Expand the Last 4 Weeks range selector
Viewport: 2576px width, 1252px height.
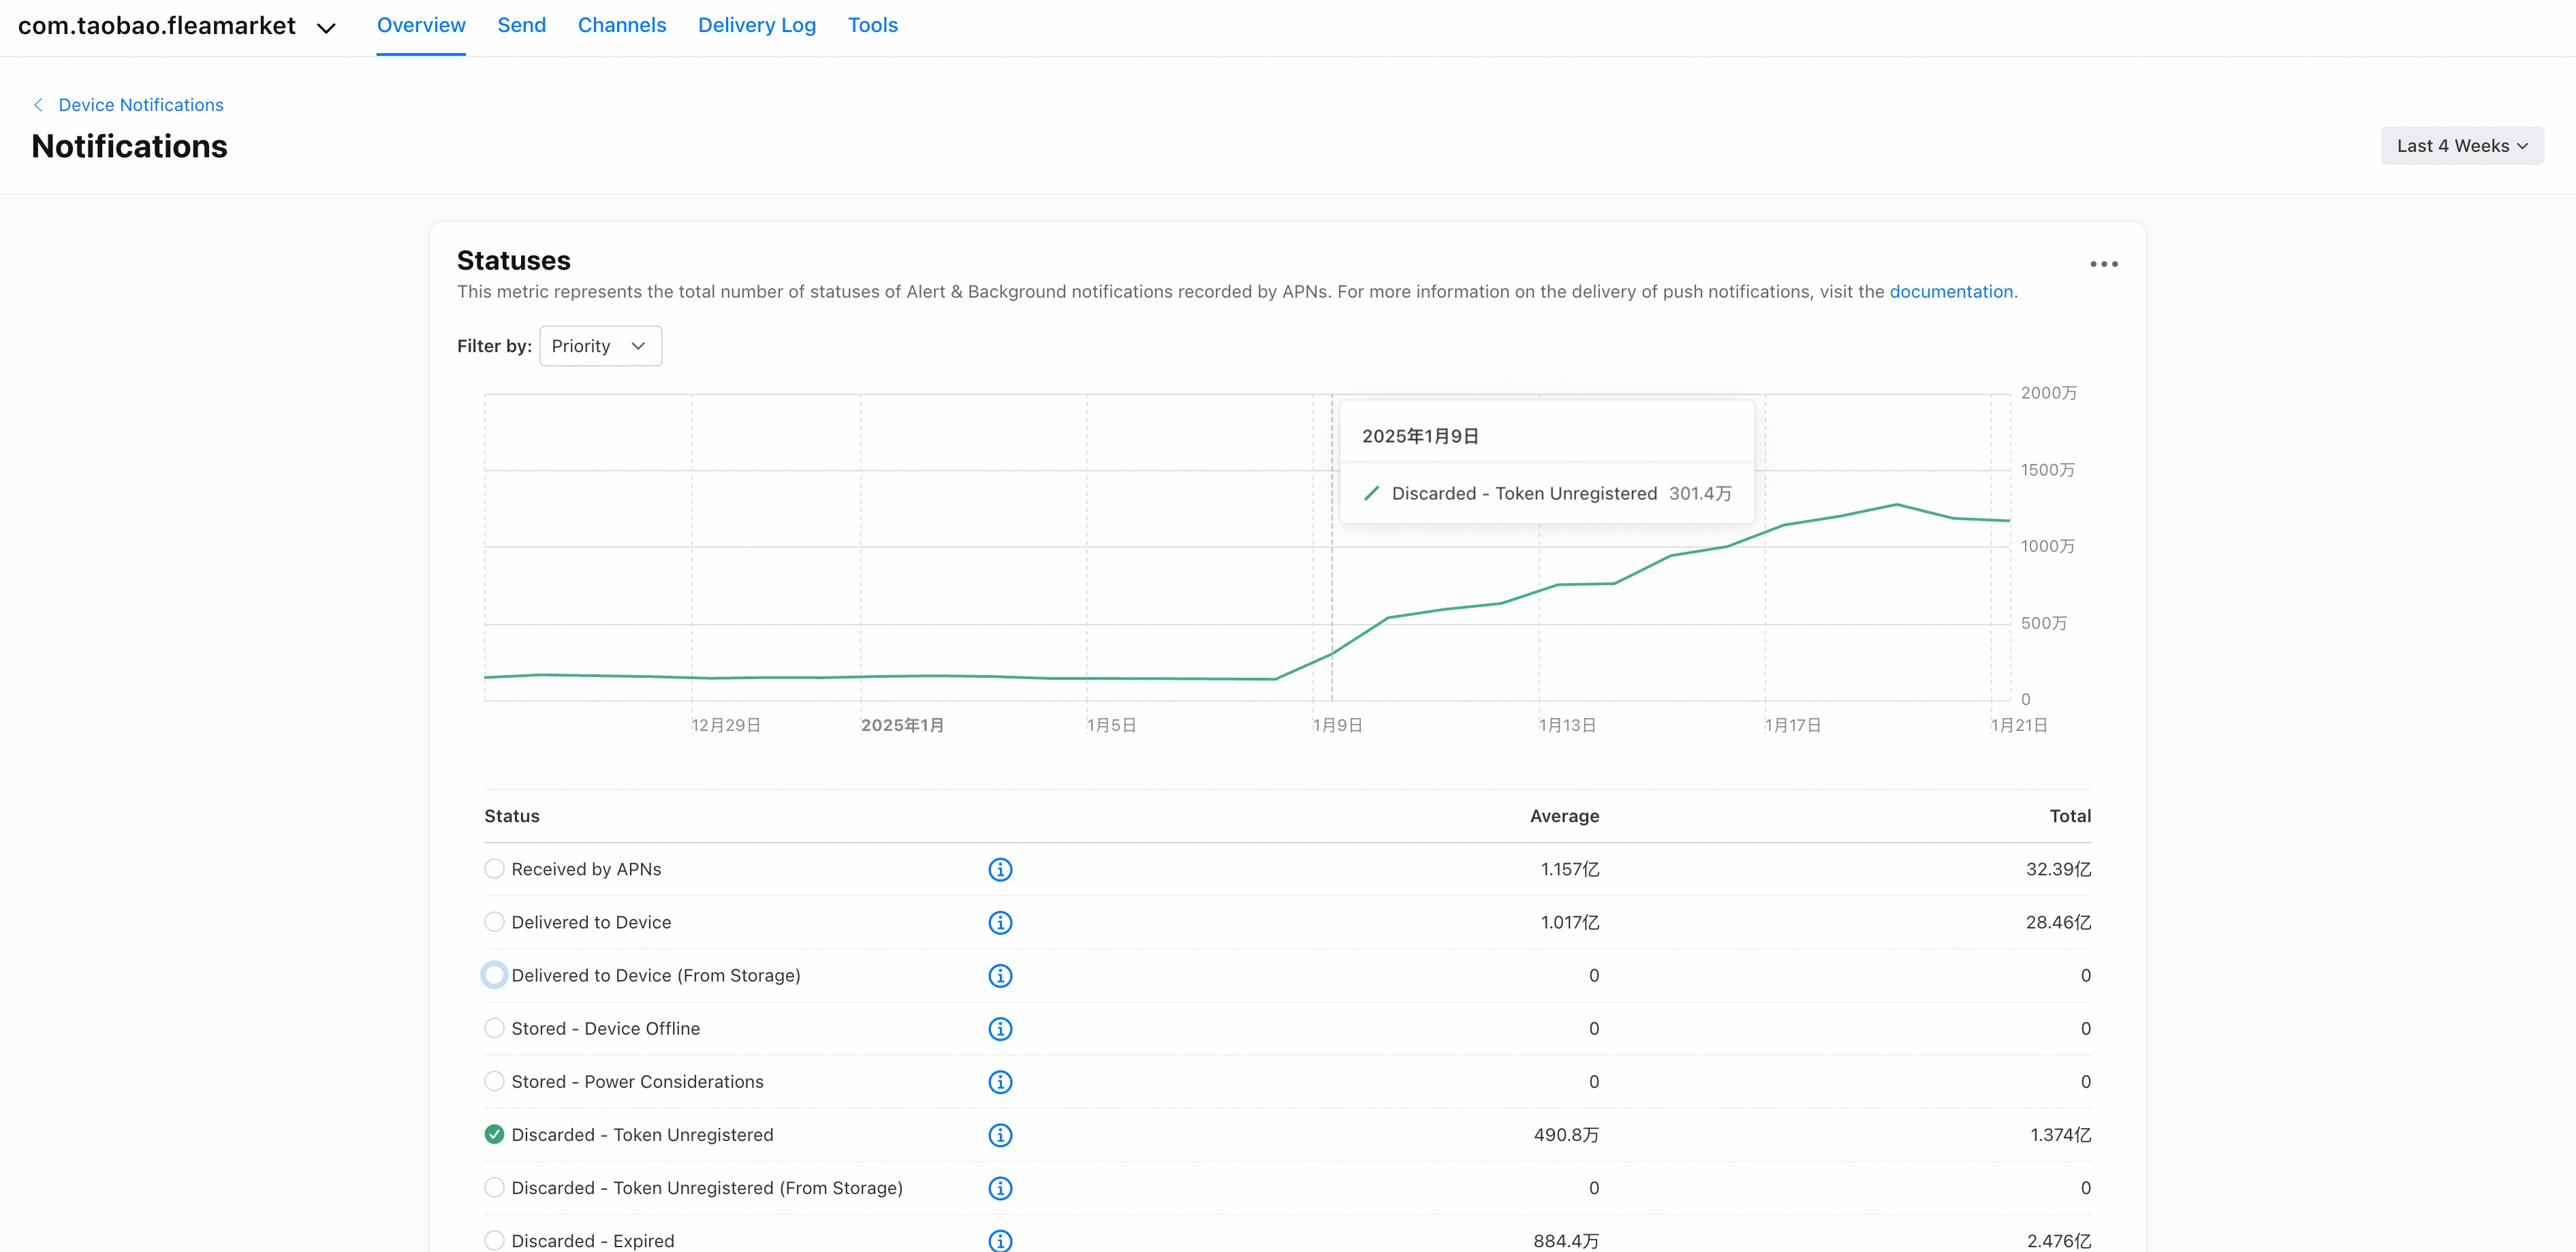[2461, 146]
